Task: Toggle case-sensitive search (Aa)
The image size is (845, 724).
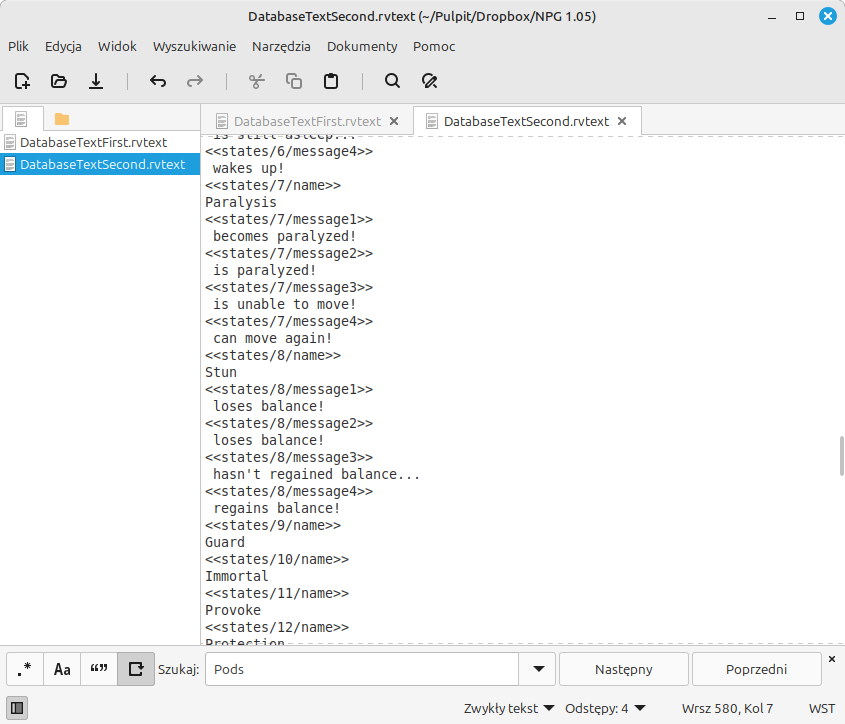Action: click(62, 669)
